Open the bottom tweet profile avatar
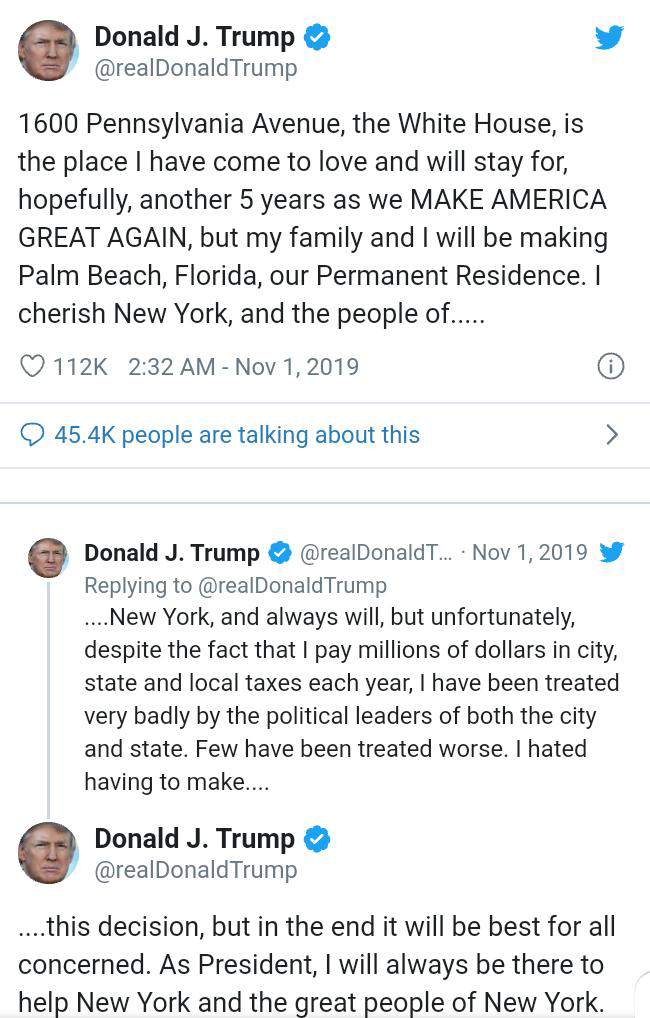This screenshot has width=650, height=1018. click(x=48, y=853)
